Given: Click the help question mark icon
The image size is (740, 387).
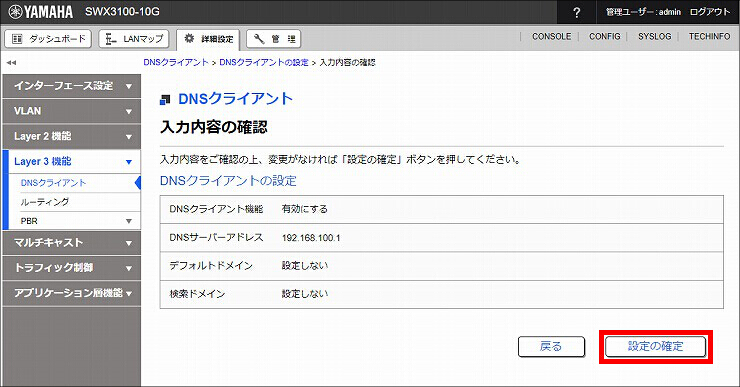Looking at the screenshot, I should click(x=576, y=12).
